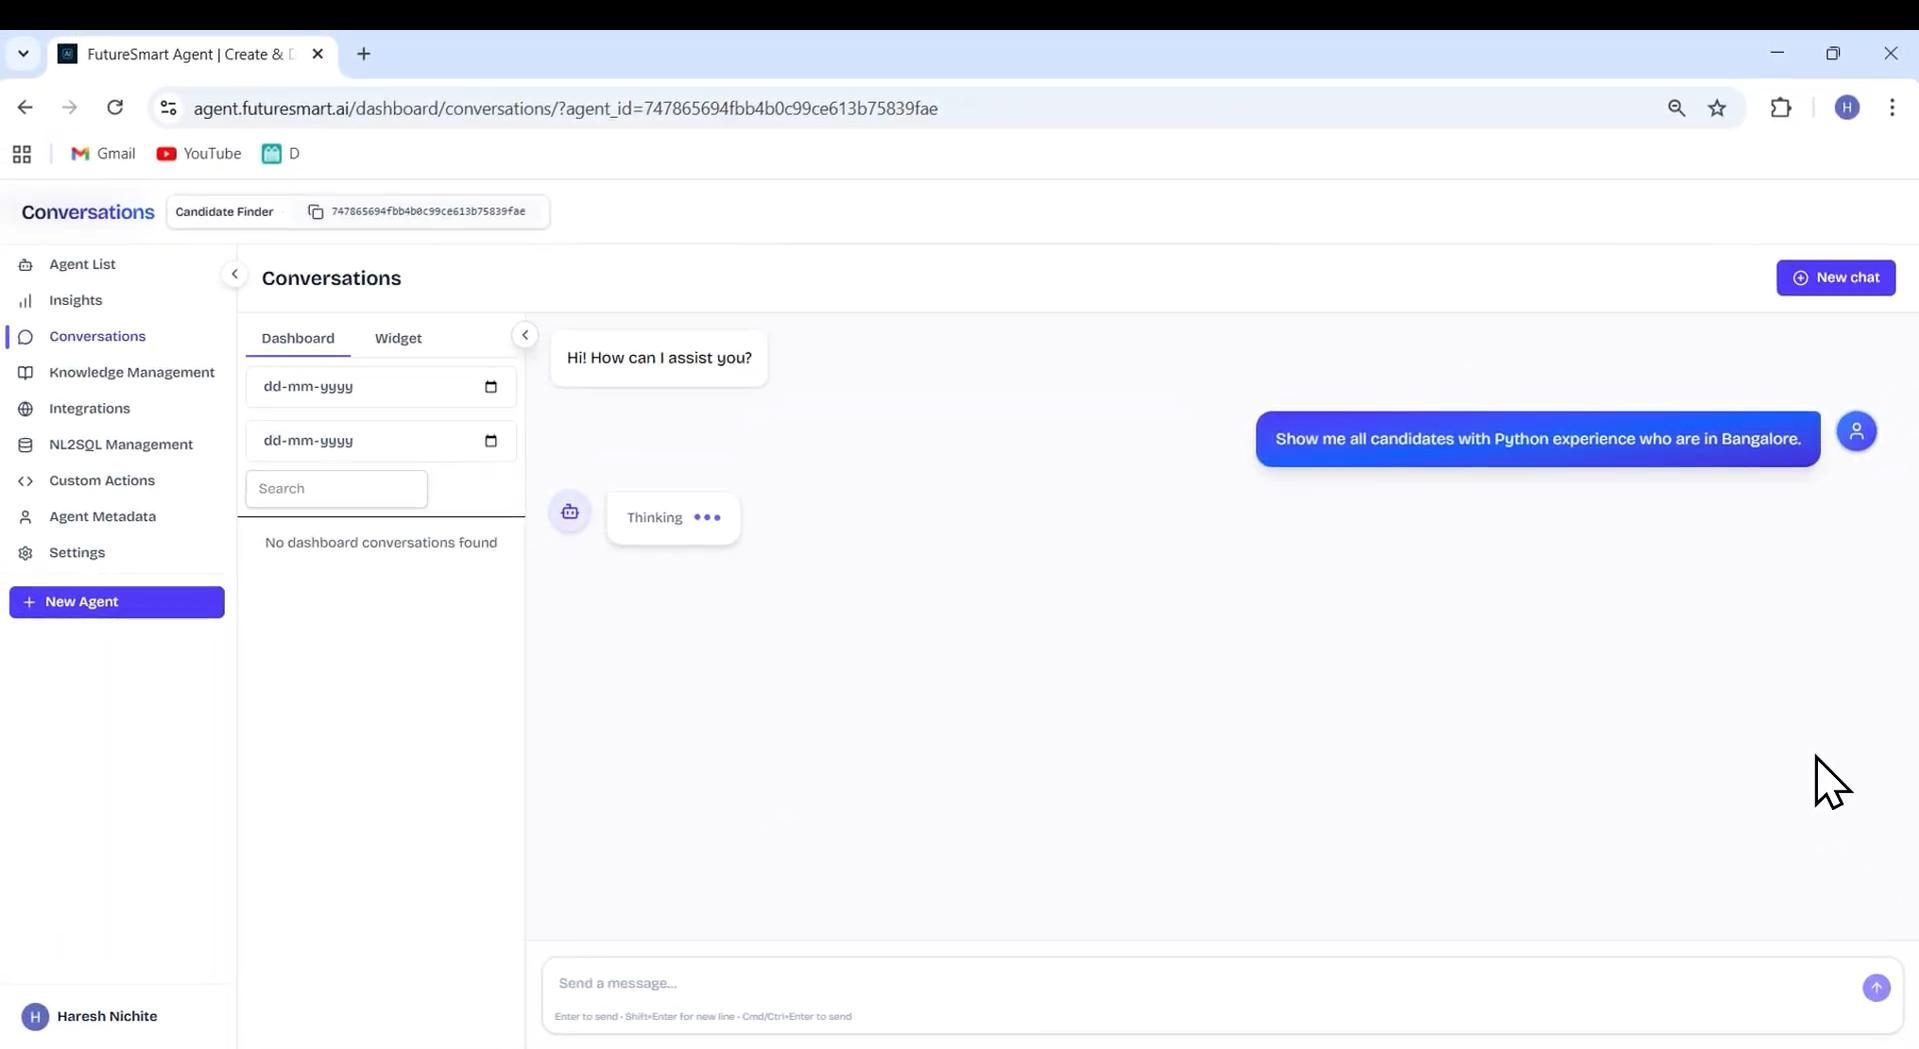The width and height of the screenshot is (1919, 1049).
Task: Open the first date picker calendar icon
Action: (x=491, y=387)
